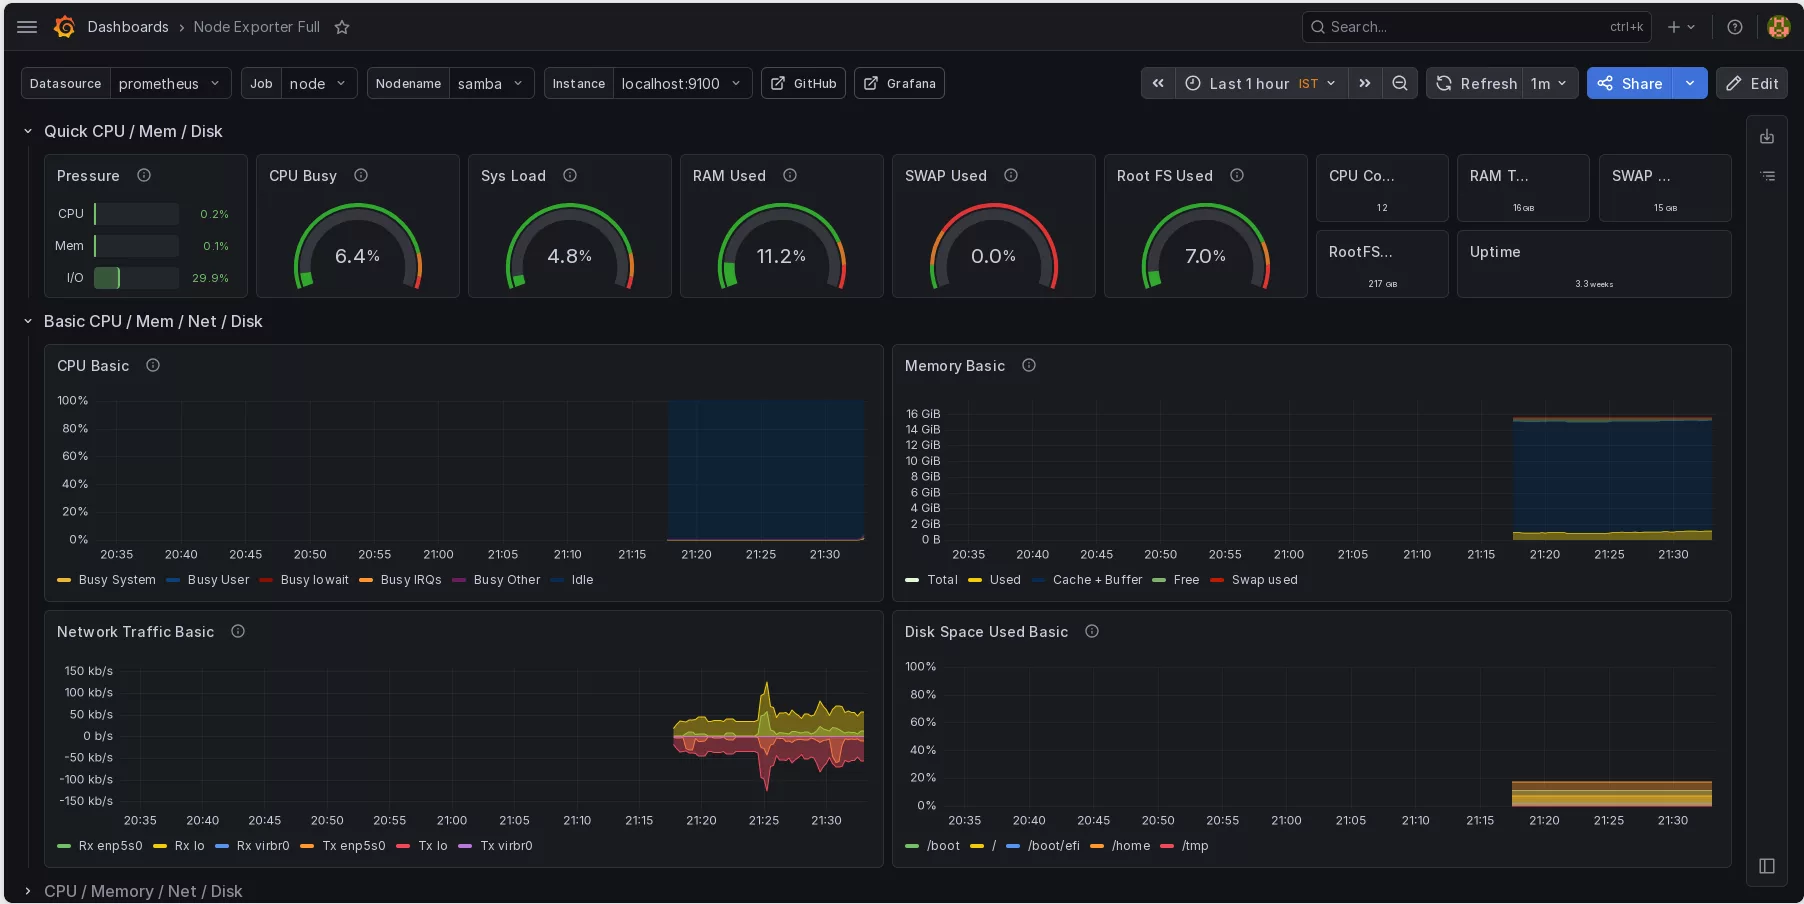Viewport: 1804px width, 904px height.
Task: Click info icon on Sys Load panel
Action: coord(570,175)
